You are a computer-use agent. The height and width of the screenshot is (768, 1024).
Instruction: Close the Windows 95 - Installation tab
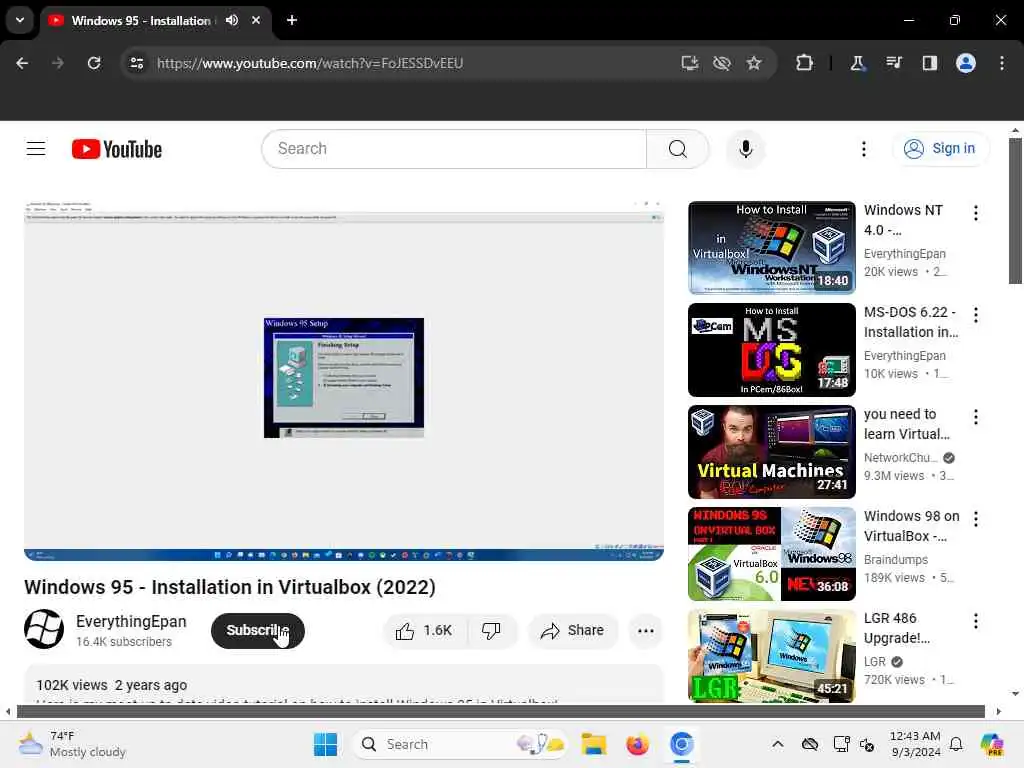[x=256, y=20]
